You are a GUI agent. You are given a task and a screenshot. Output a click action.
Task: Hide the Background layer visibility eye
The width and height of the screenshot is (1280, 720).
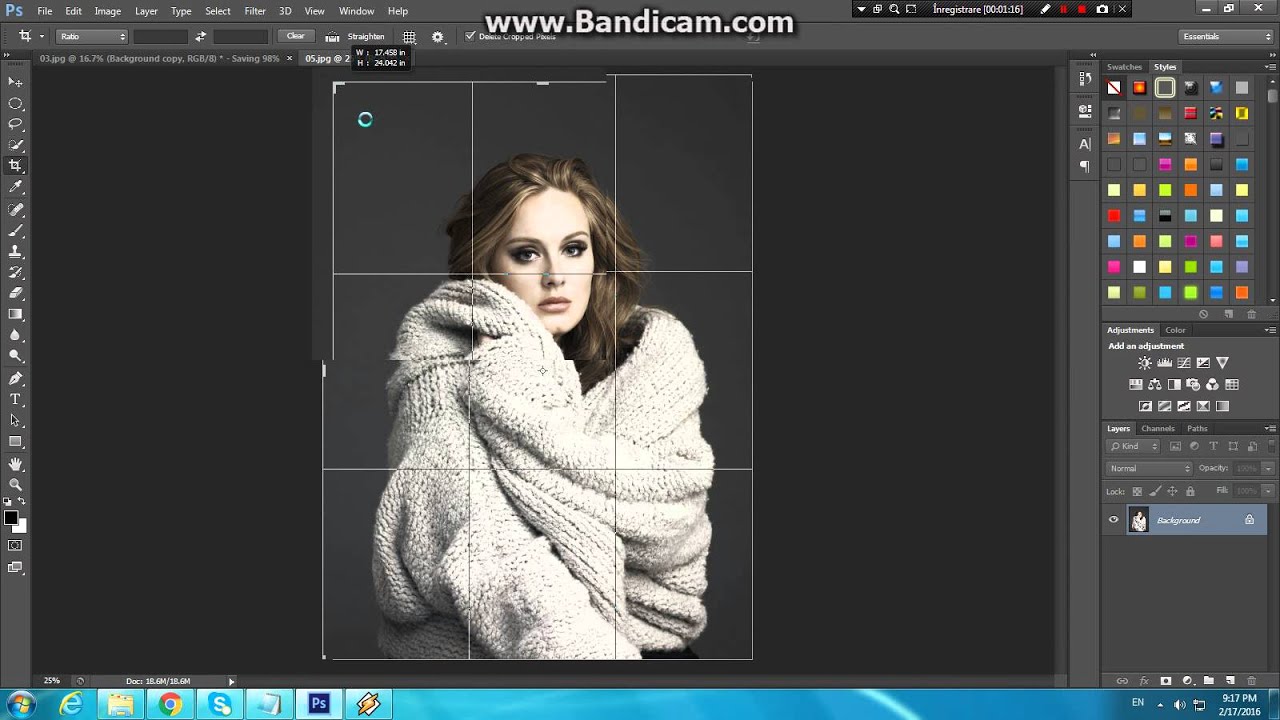pos(1113,520)
